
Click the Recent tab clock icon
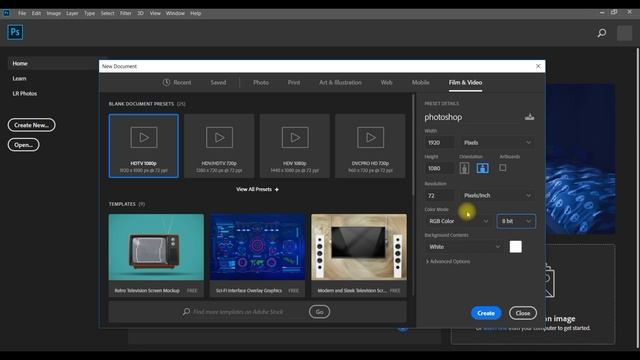tap(166, 82)
